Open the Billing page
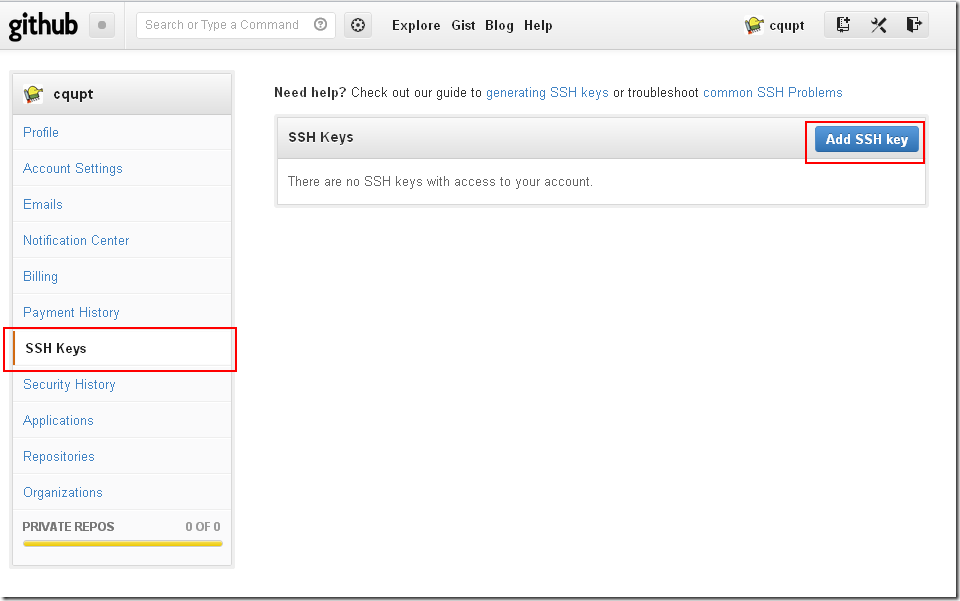The width and height of the screenshot is (960, 601). tap(40, 277)
